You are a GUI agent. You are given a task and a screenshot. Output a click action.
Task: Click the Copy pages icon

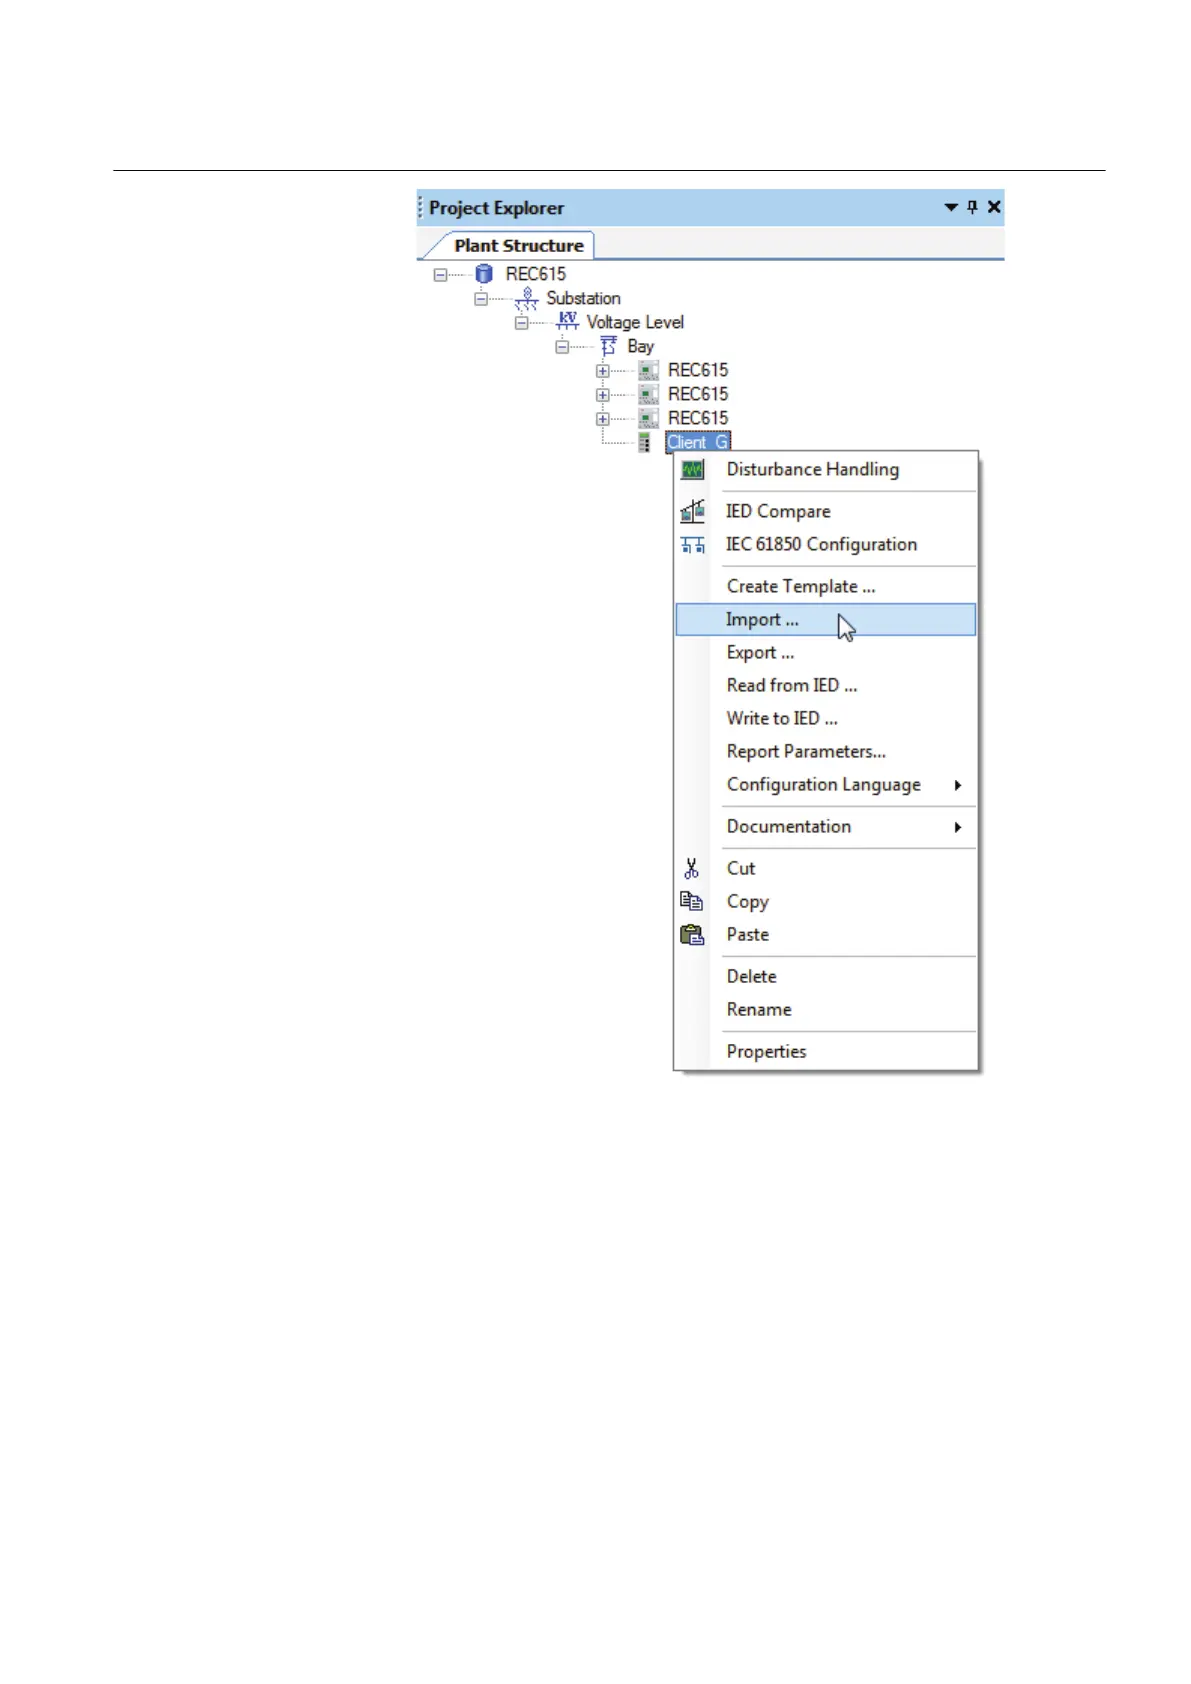[x=692, y=901]
